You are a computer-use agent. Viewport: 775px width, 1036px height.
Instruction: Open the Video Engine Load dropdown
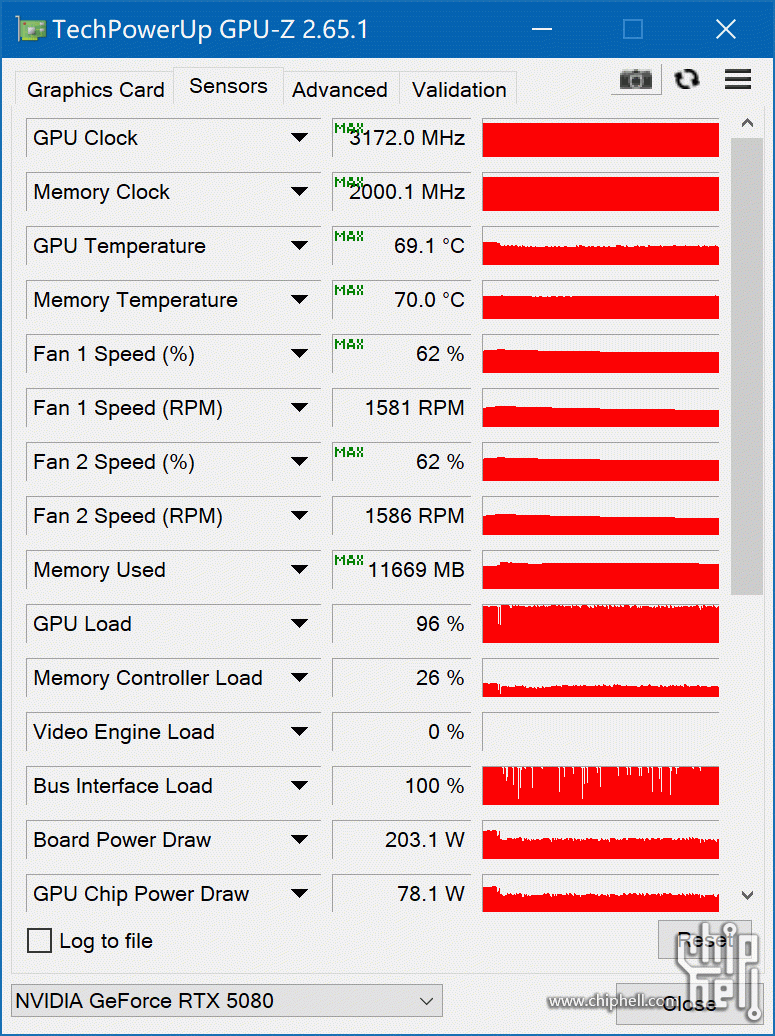pos(299,731)
